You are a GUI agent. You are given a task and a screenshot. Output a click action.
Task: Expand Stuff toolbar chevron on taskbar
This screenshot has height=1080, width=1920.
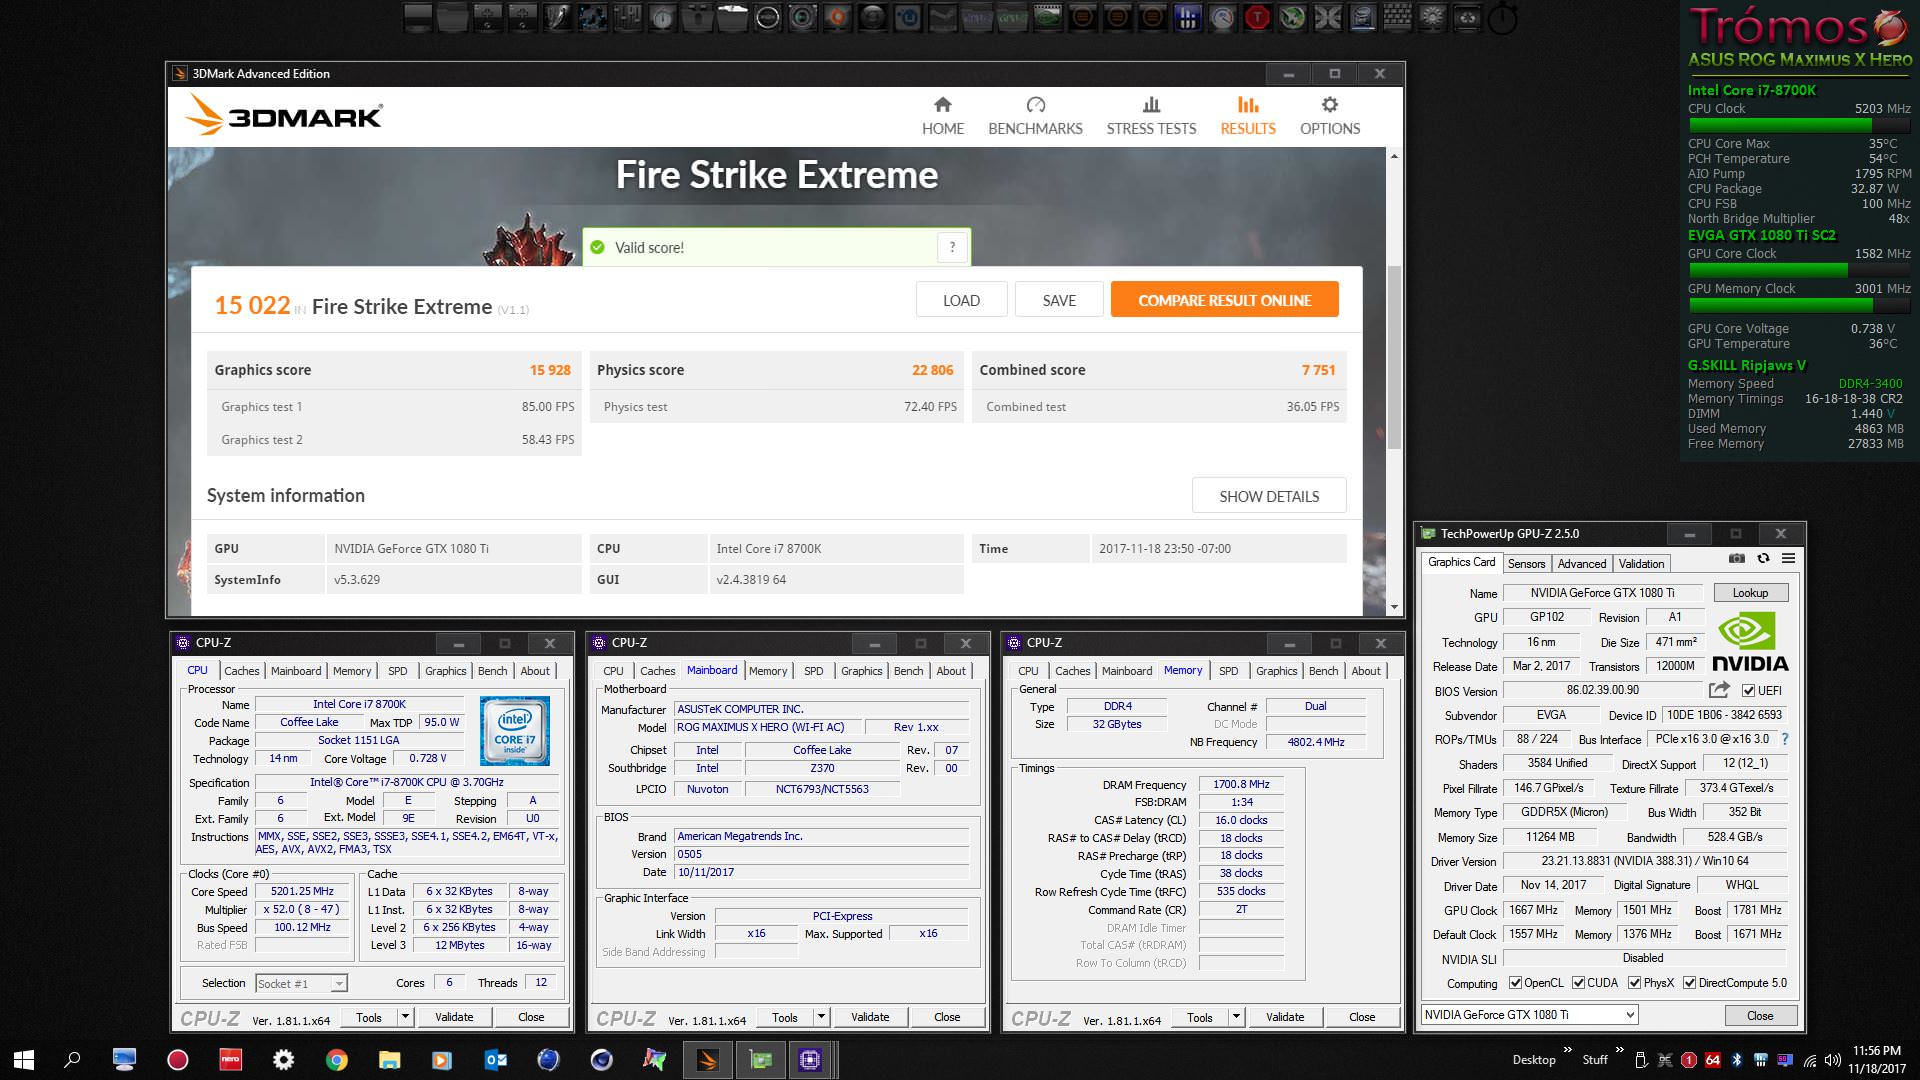click(x=1619, y=1050)
